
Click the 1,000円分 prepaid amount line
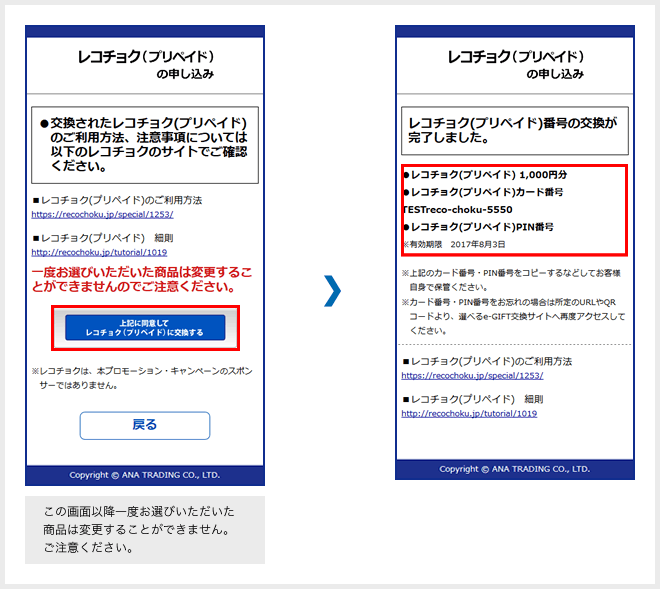tap(485, 175)
